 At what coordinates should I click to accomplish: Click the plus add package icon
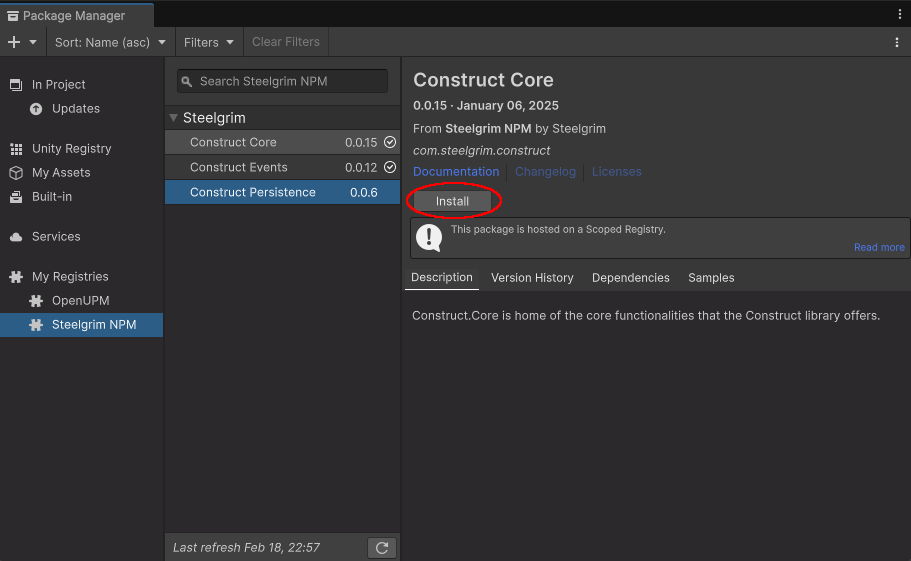coord(14,42)
